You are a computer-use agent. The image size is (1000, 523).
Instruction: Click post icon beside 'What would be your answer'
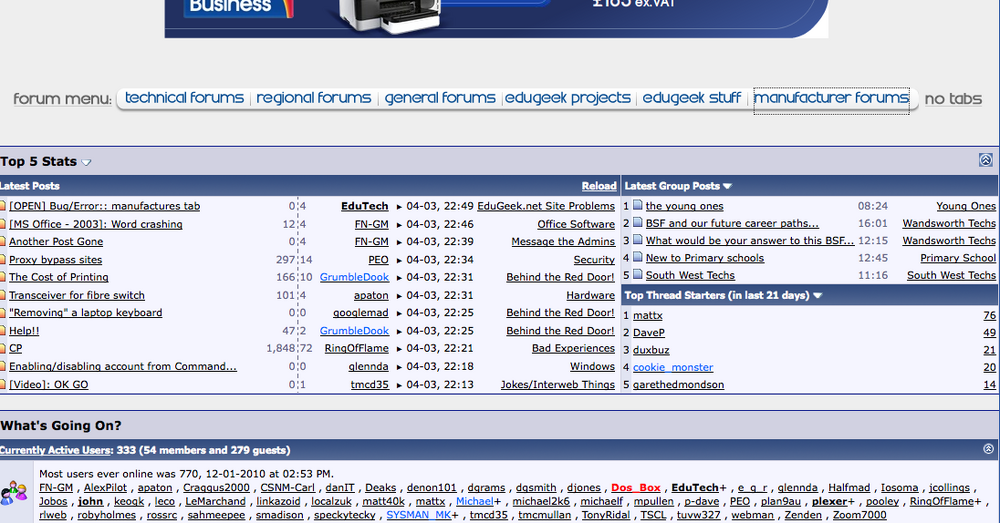pyautogui.click(x=638, y=240)
